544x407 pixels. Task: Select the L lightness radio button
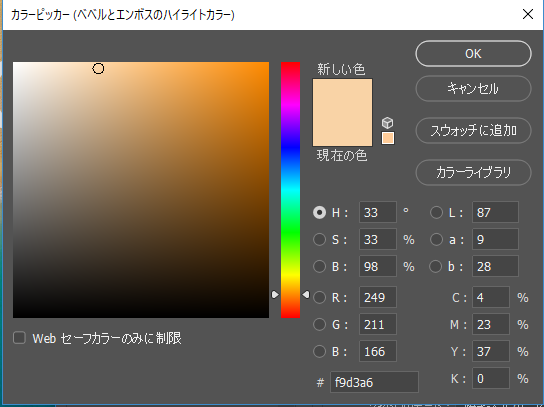pos(436,212)
